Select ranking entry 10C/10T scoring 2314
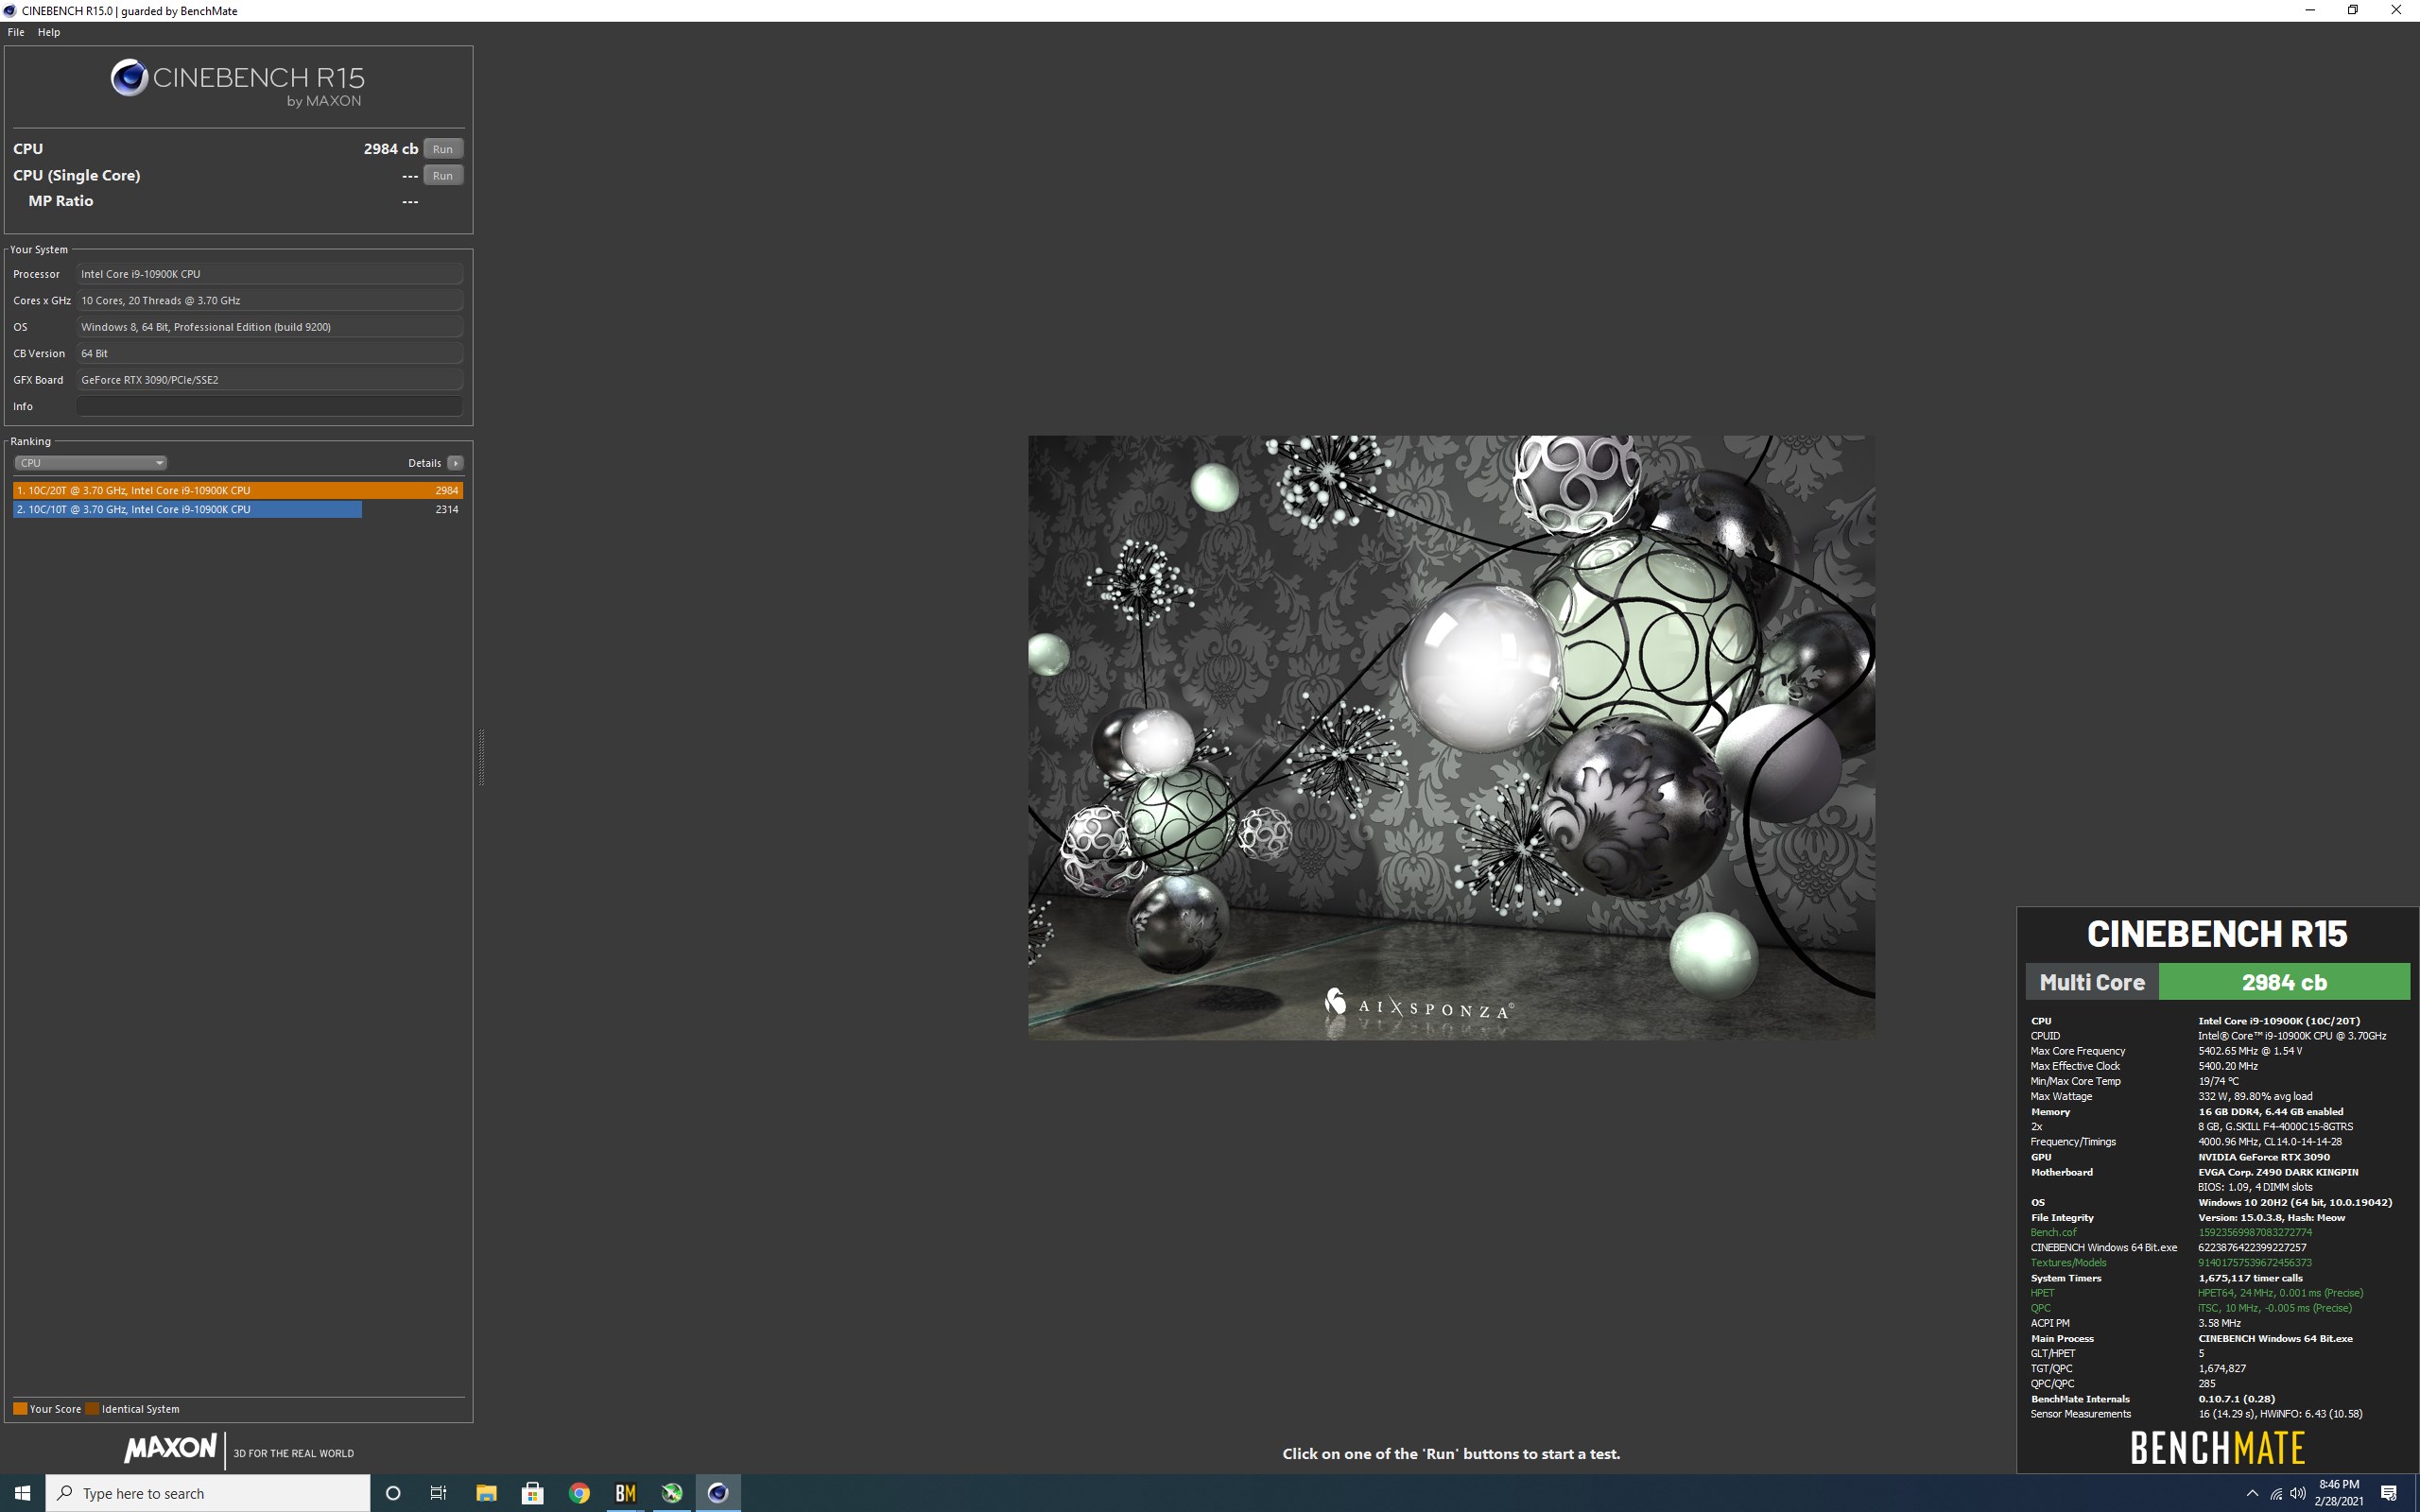Viewport: 2420px width, 1512px height. [x=238, y=509]
